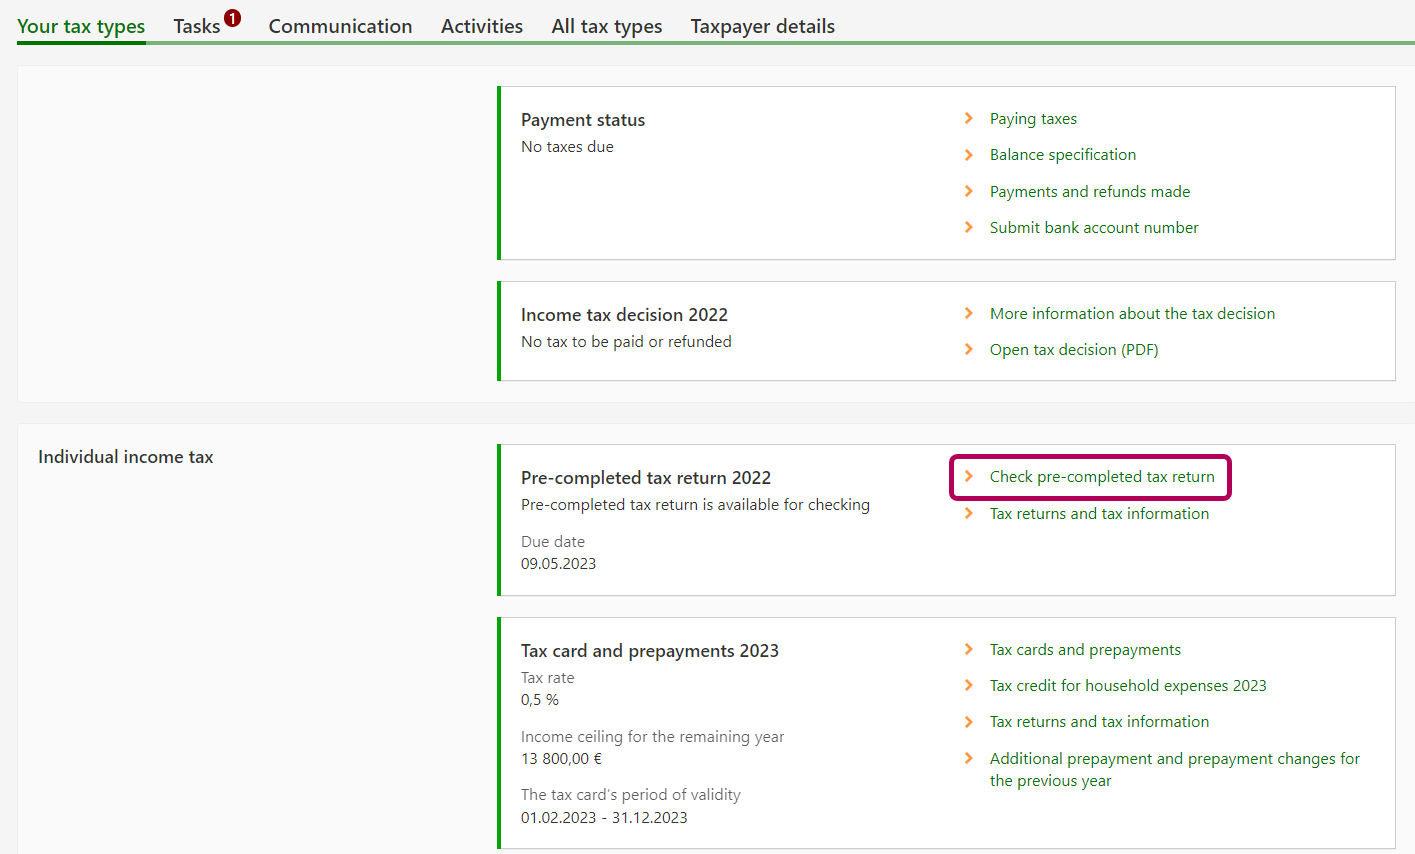Viewport: 1415px width, 854px height.
Task: Open Tax returns link in Tax card section
Action: pos(1099,721)
